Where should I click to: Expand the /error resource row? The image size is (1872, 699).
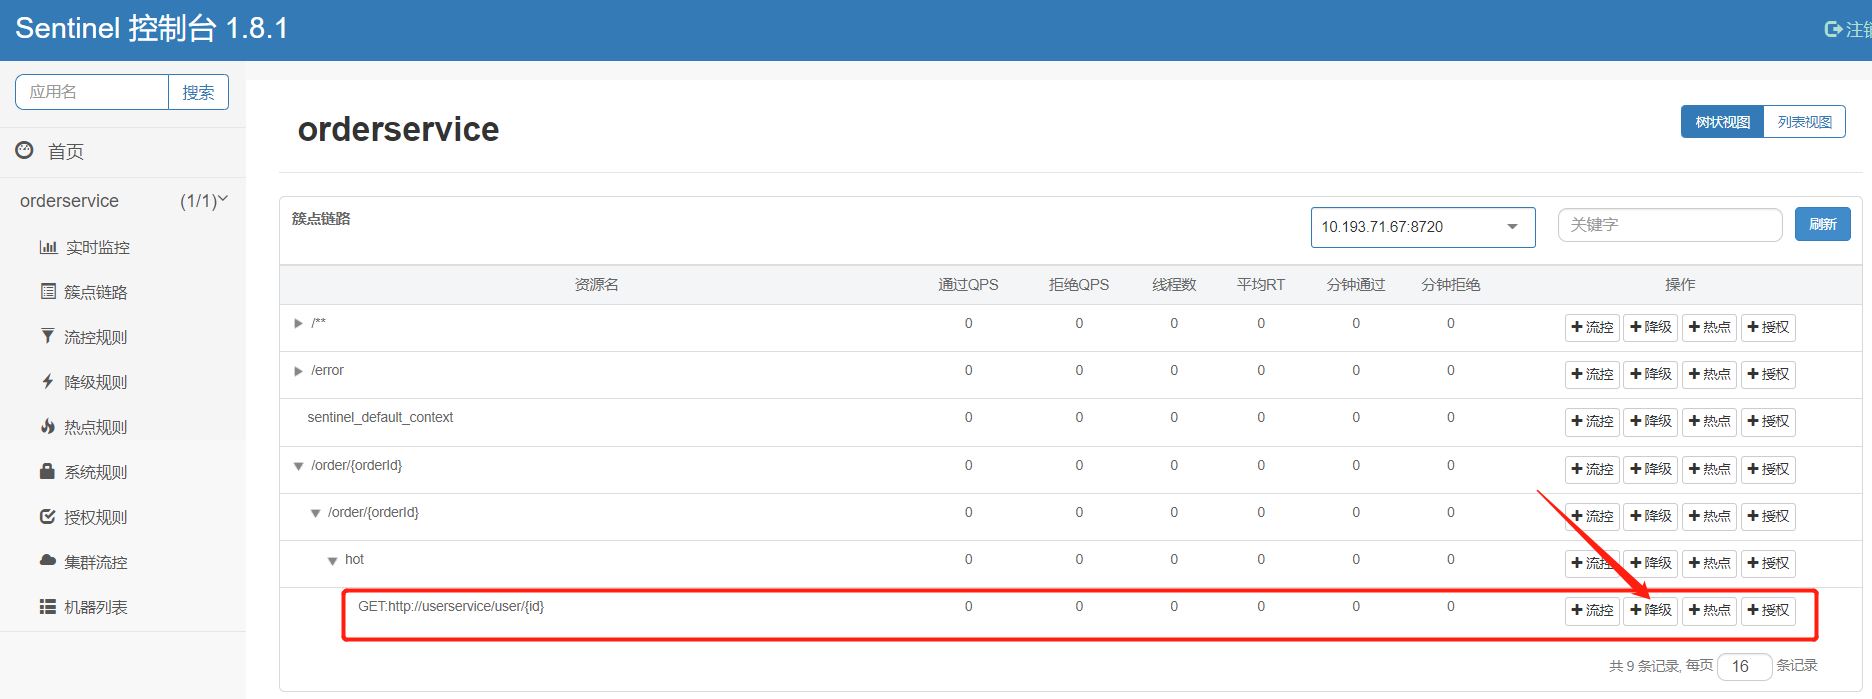pyautogui.click(x=298, y=371)
